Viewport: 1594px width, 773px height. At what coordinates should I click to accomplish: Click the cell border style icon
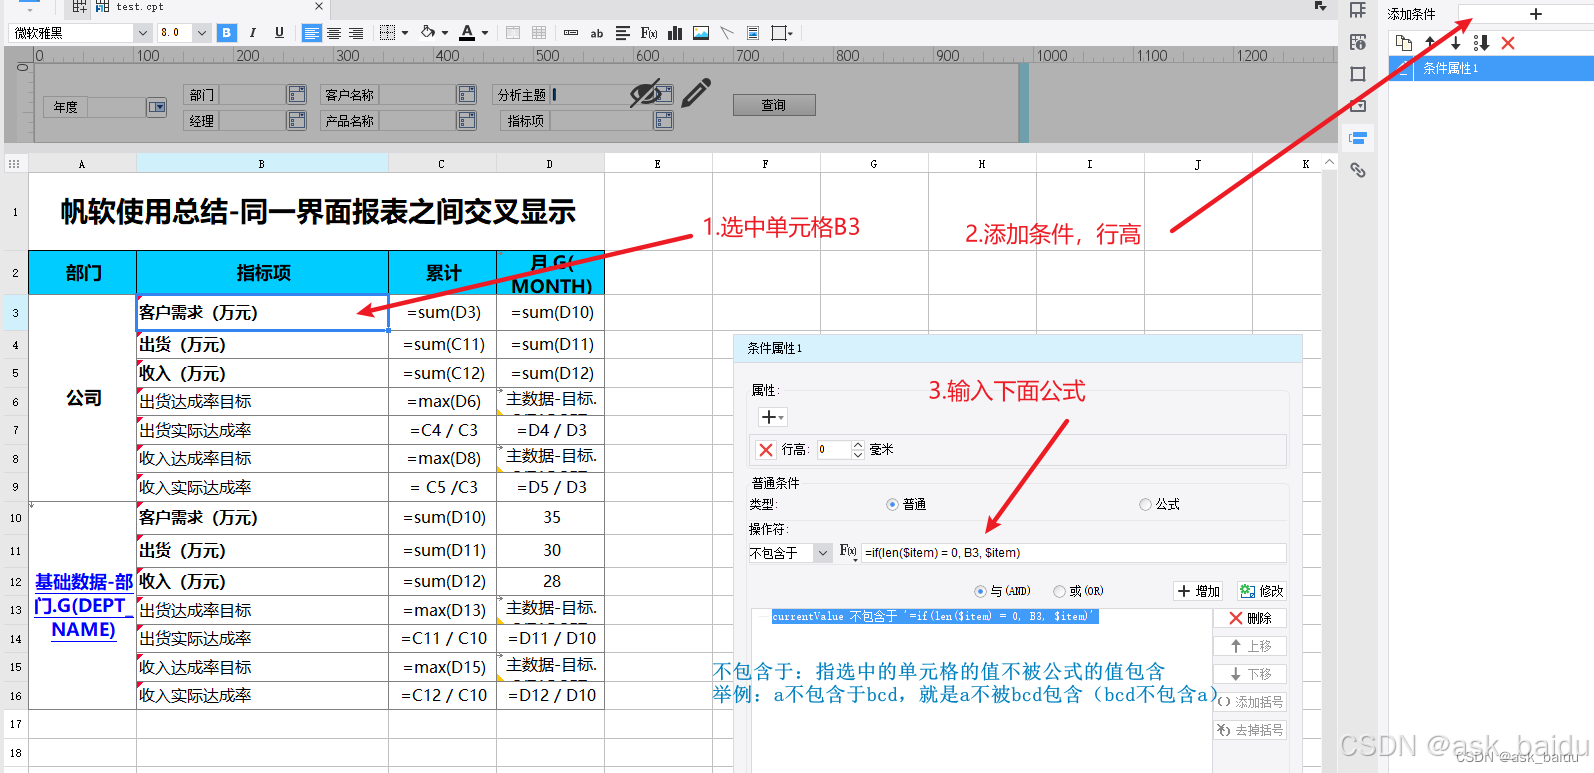point(388,33)
